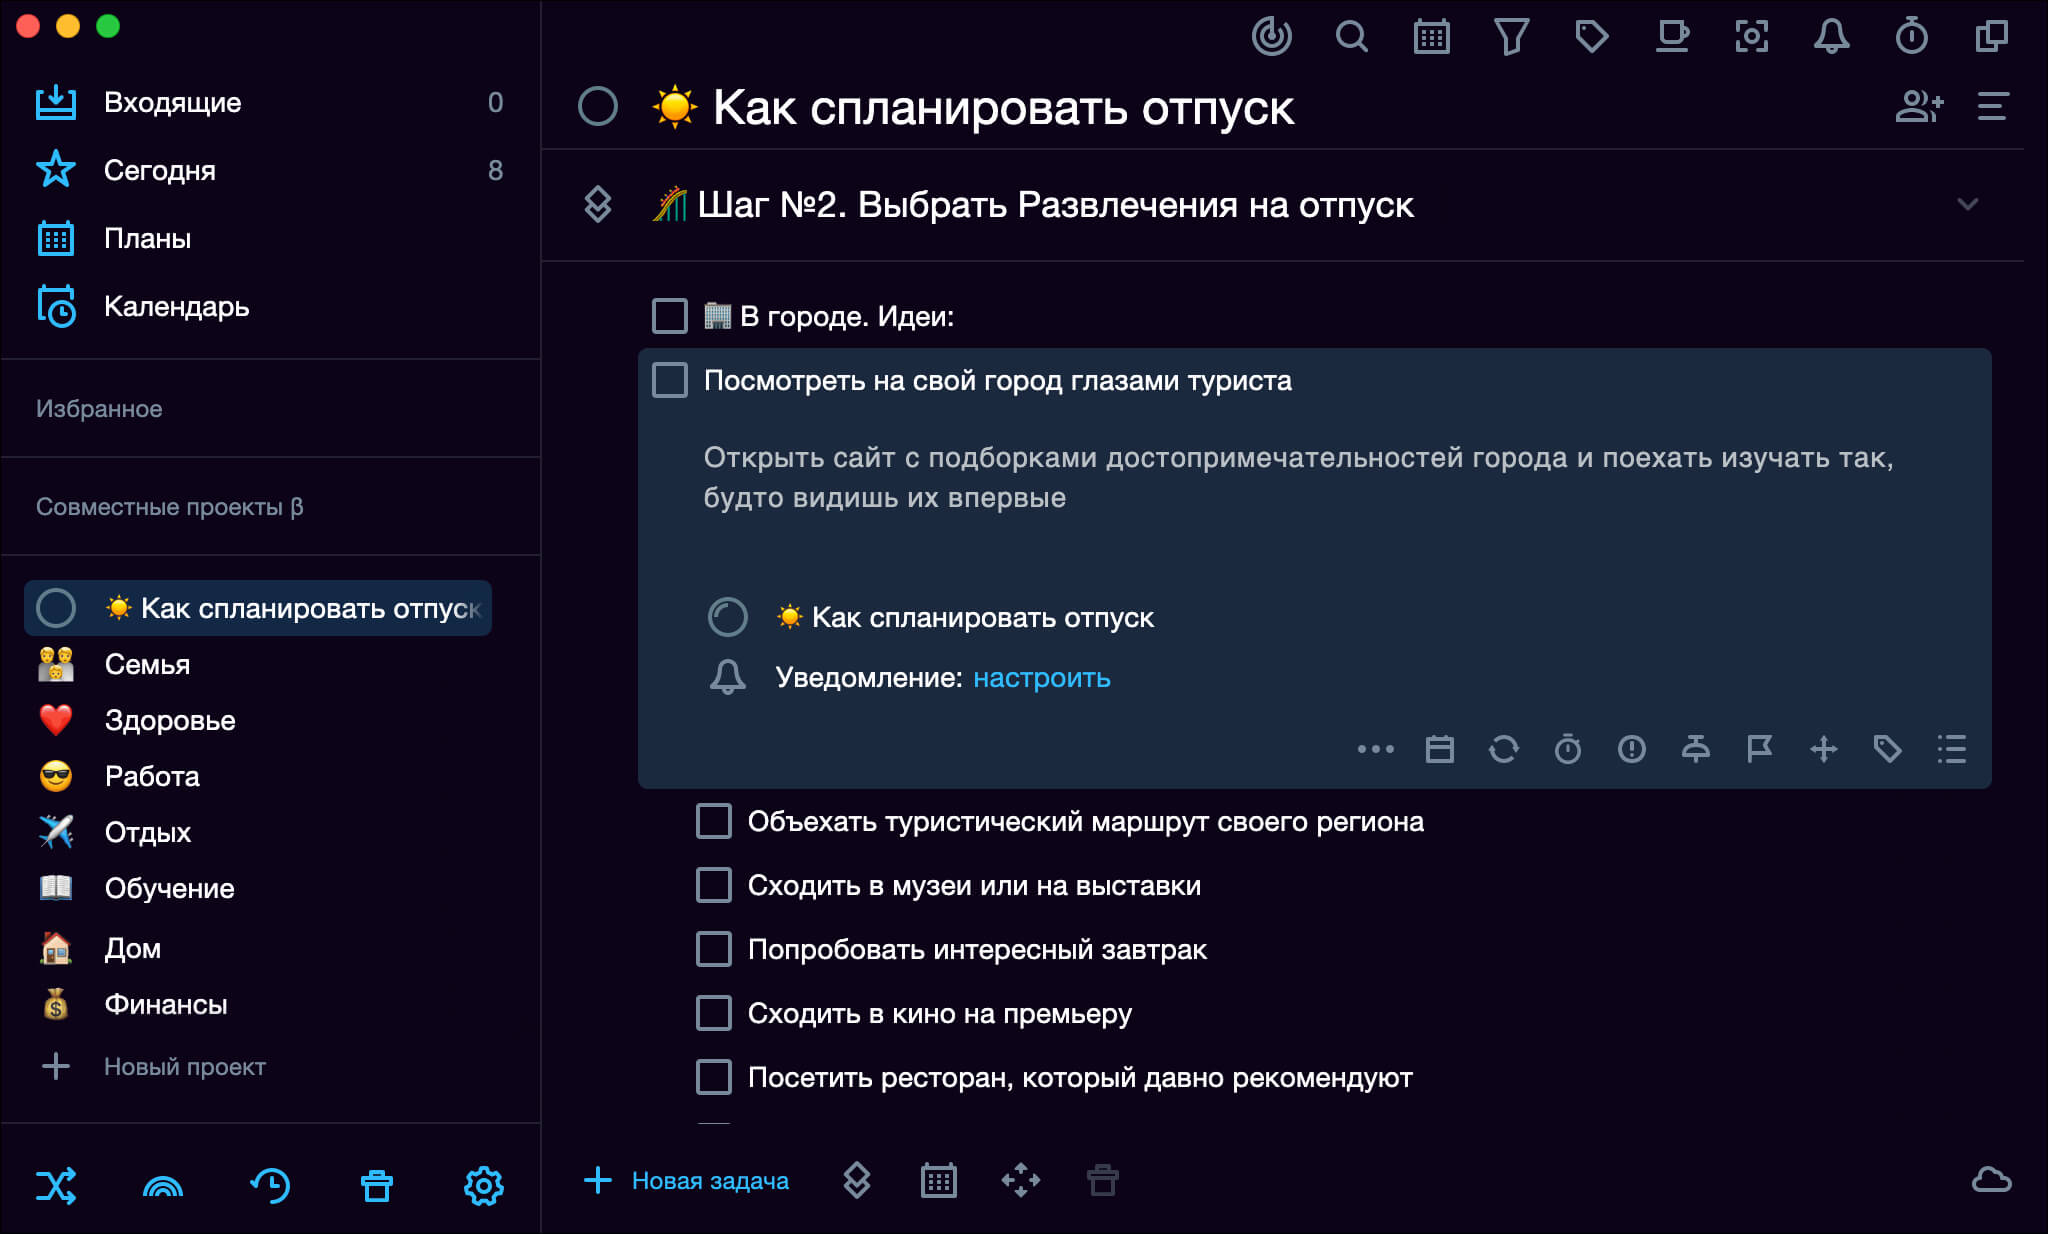Screen dimensions: 2048x1234
Task: Open the filter funnel icon
Action: tap(1511, 37)
